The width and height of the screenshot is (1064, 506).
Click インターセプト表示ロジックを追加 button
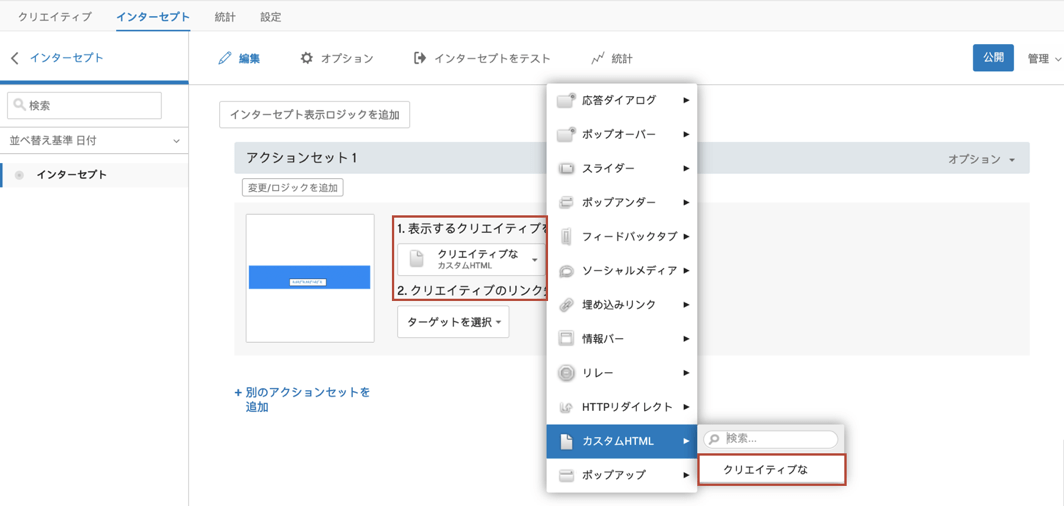(314, 115)
